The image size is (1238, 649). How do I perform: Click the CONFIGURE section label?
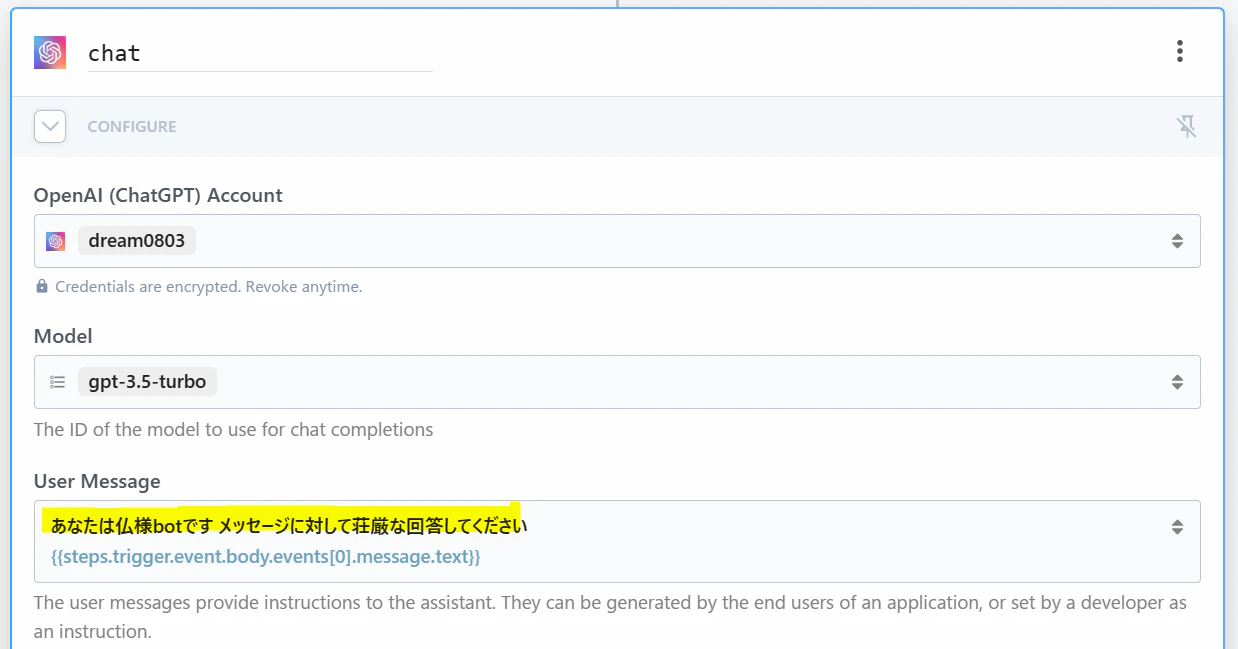tap(132, 127)
